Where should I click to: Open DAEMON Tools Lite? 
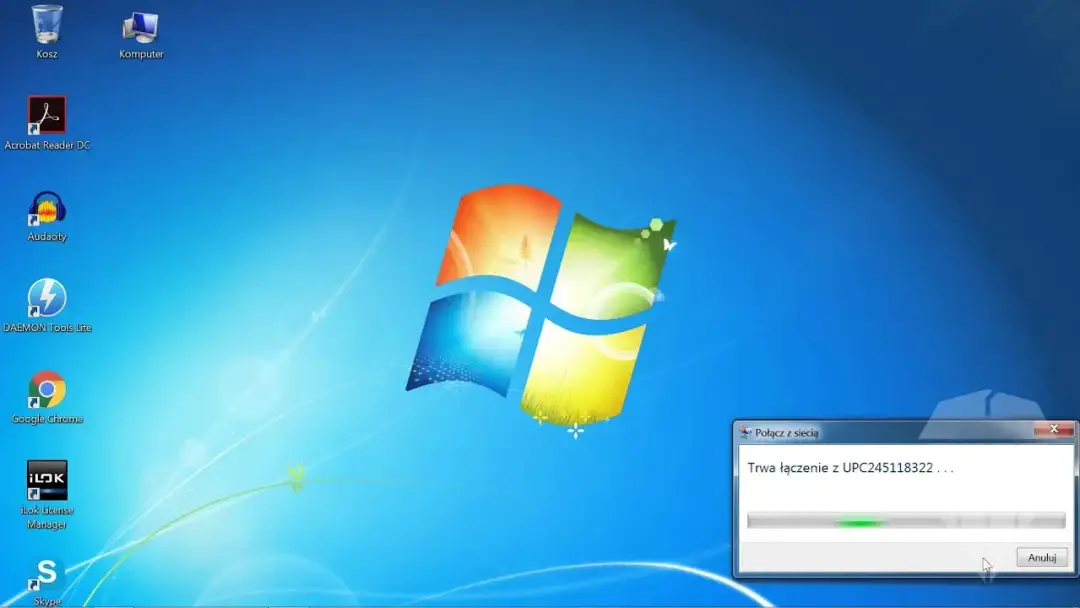pyautogui.click(x=46, y=298)
